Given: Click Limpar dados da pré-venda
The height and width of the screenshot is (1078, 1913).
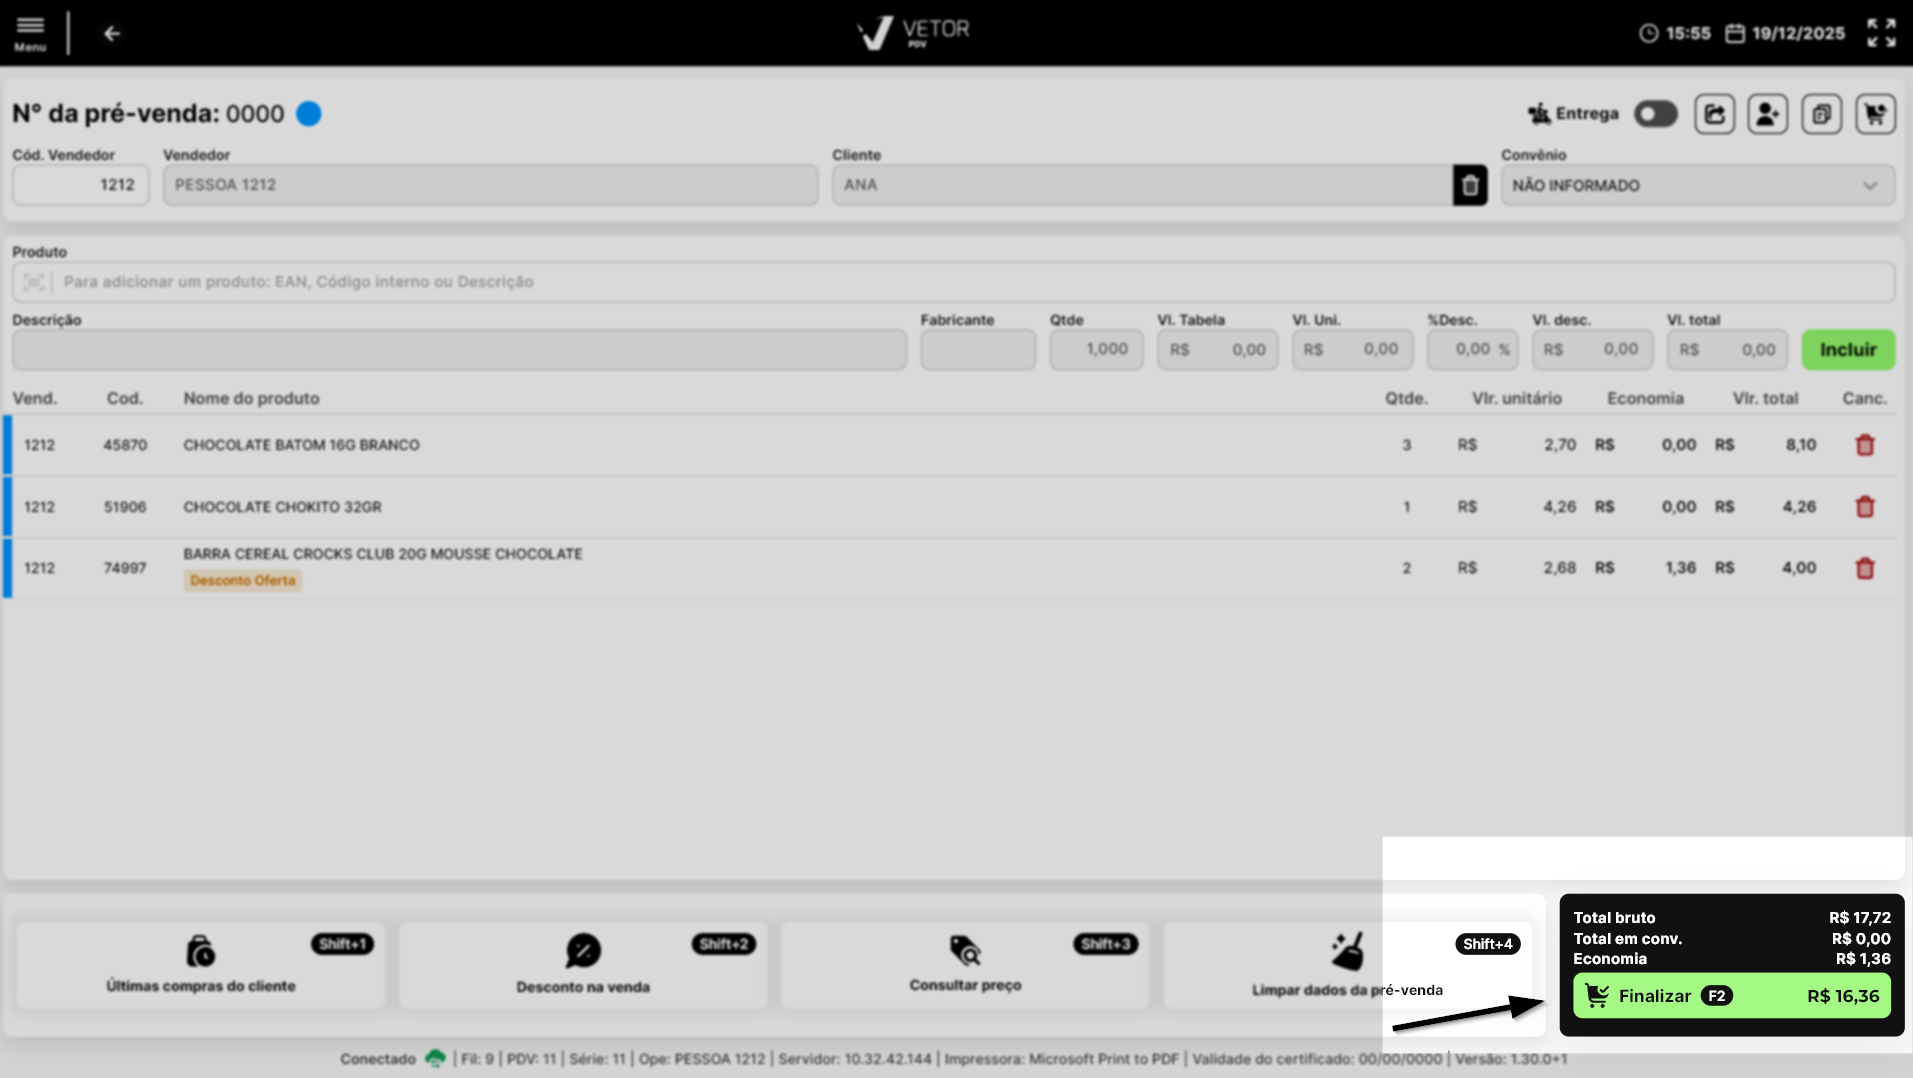Looking at the screenshot, I should tap(1347, 965).
